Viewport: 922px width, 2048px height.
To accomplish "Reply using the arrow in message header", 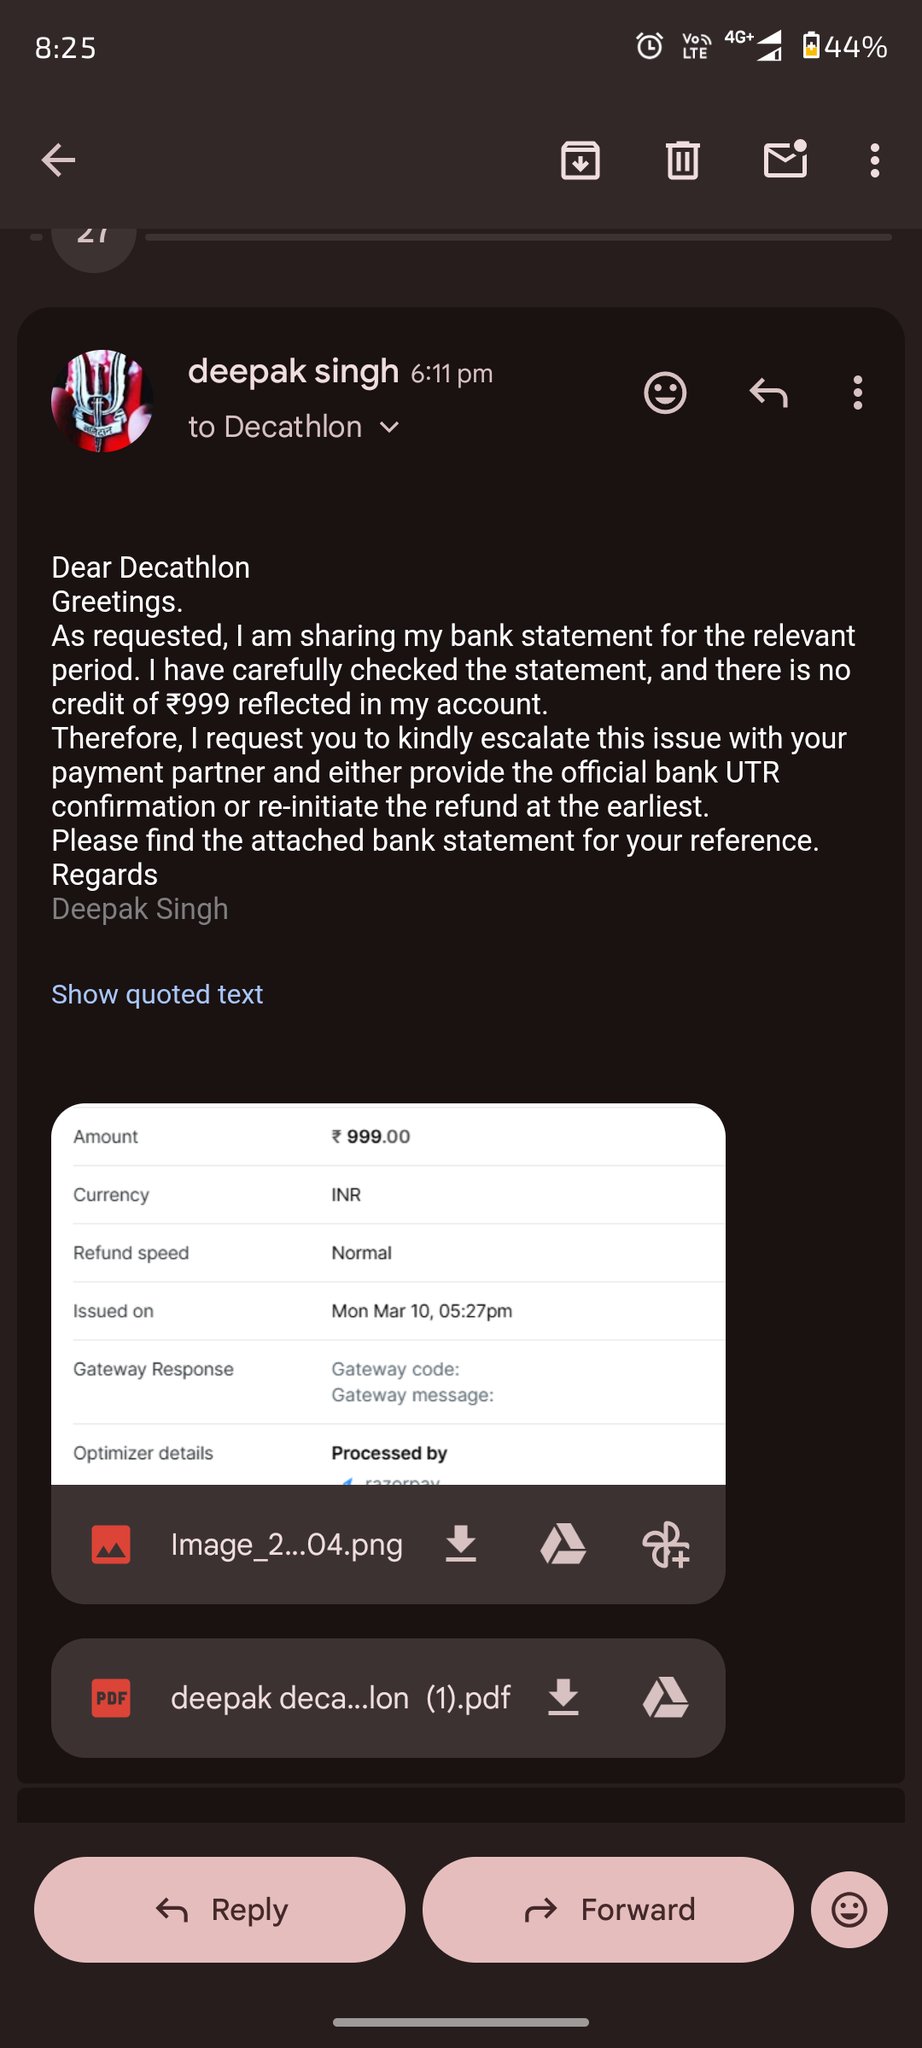I will [x=768, y=393].
